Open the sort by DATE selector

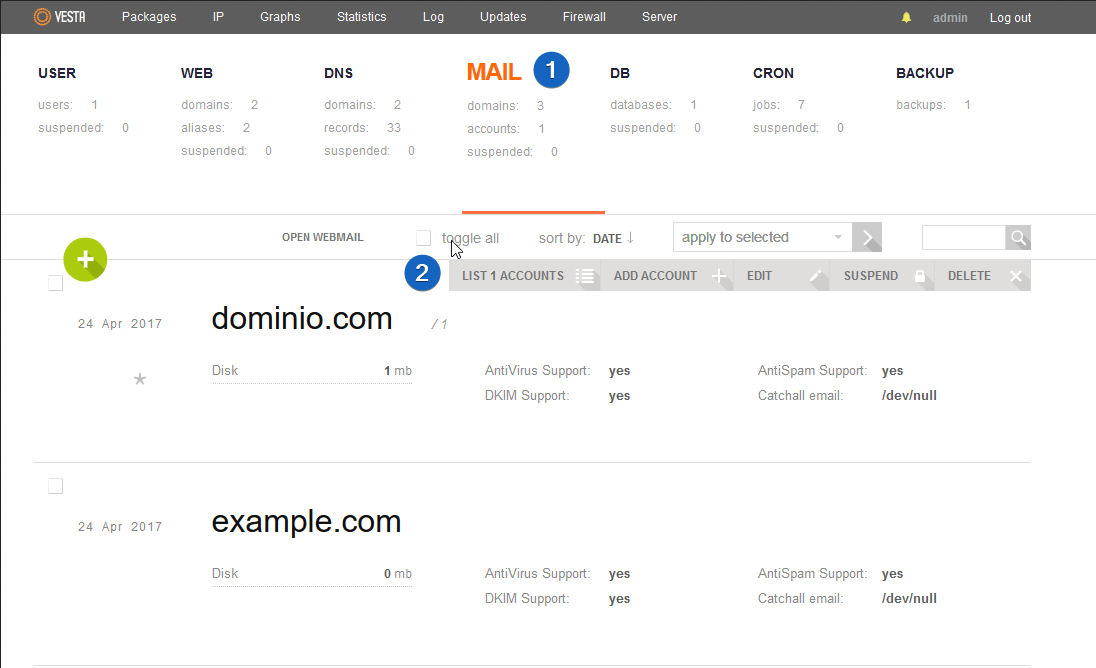pyautogui.click(x=607, y=238)
